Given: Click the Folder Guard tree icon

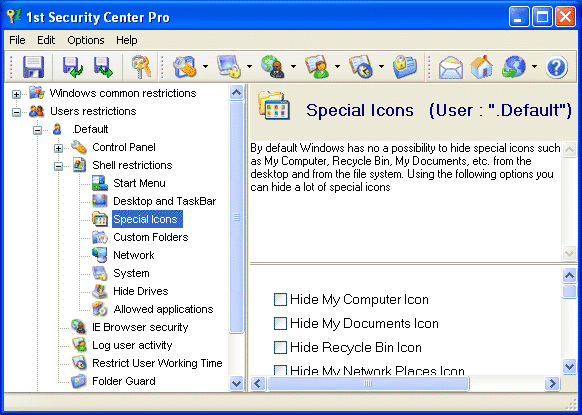Looking at the screenshot, I should click(x=79, y=381).
